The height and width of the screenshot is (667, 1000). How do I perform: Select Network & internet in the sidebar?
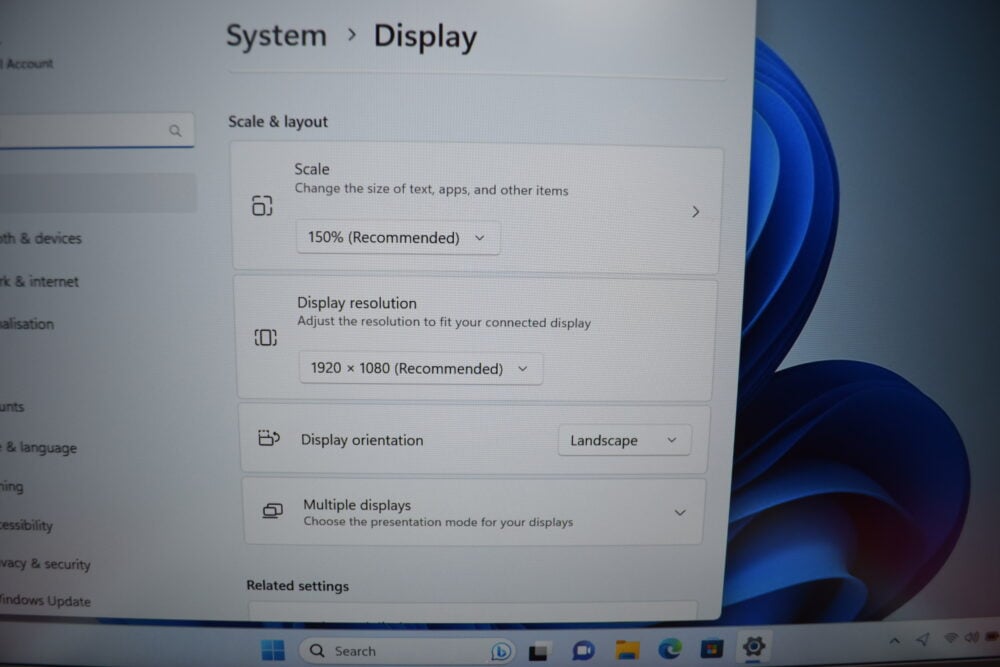[x=39, y=281]
